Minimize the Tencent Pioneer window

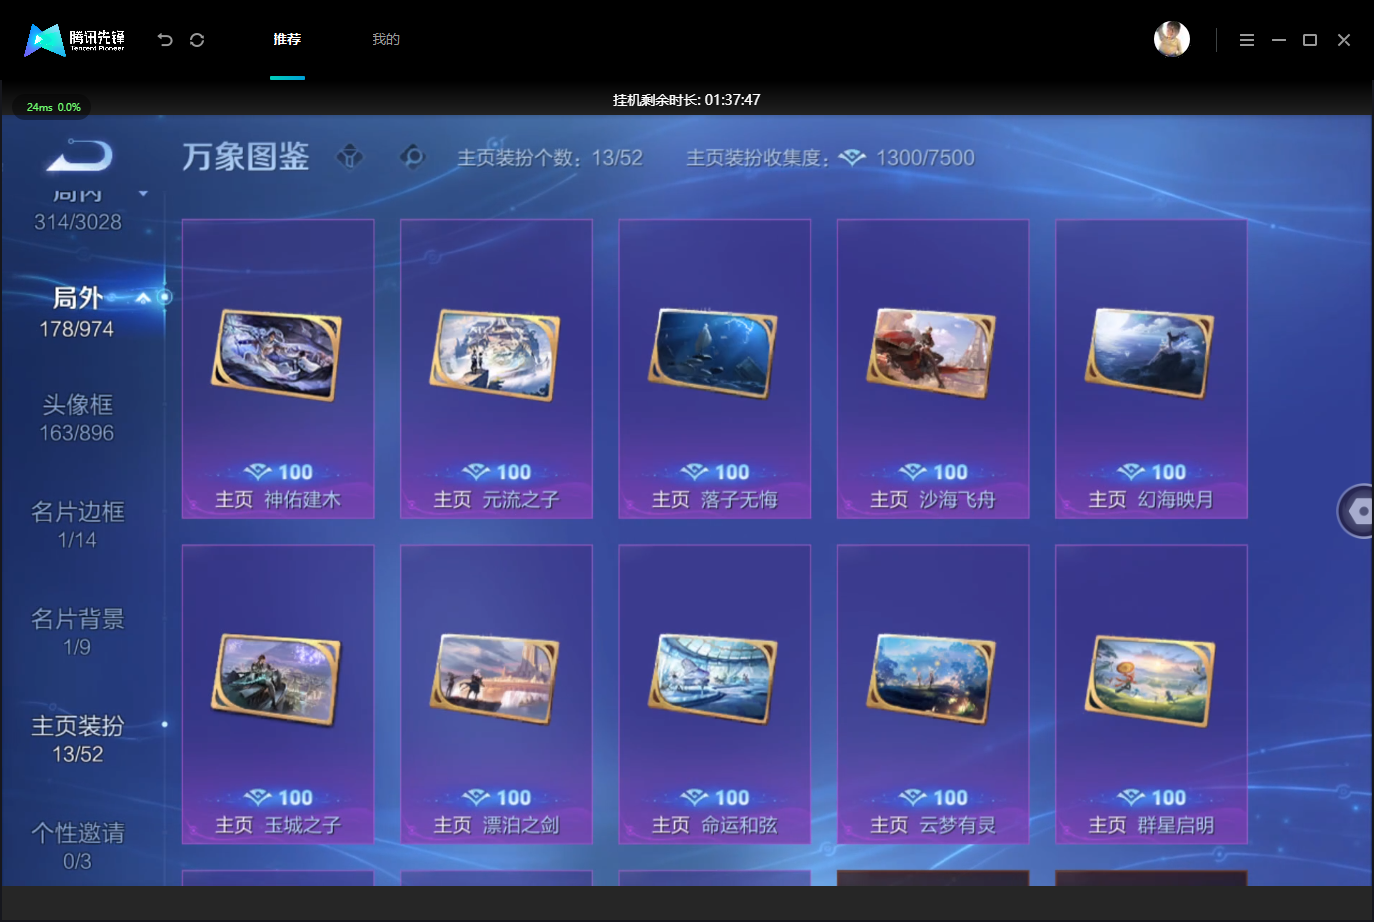(1279, 40)
